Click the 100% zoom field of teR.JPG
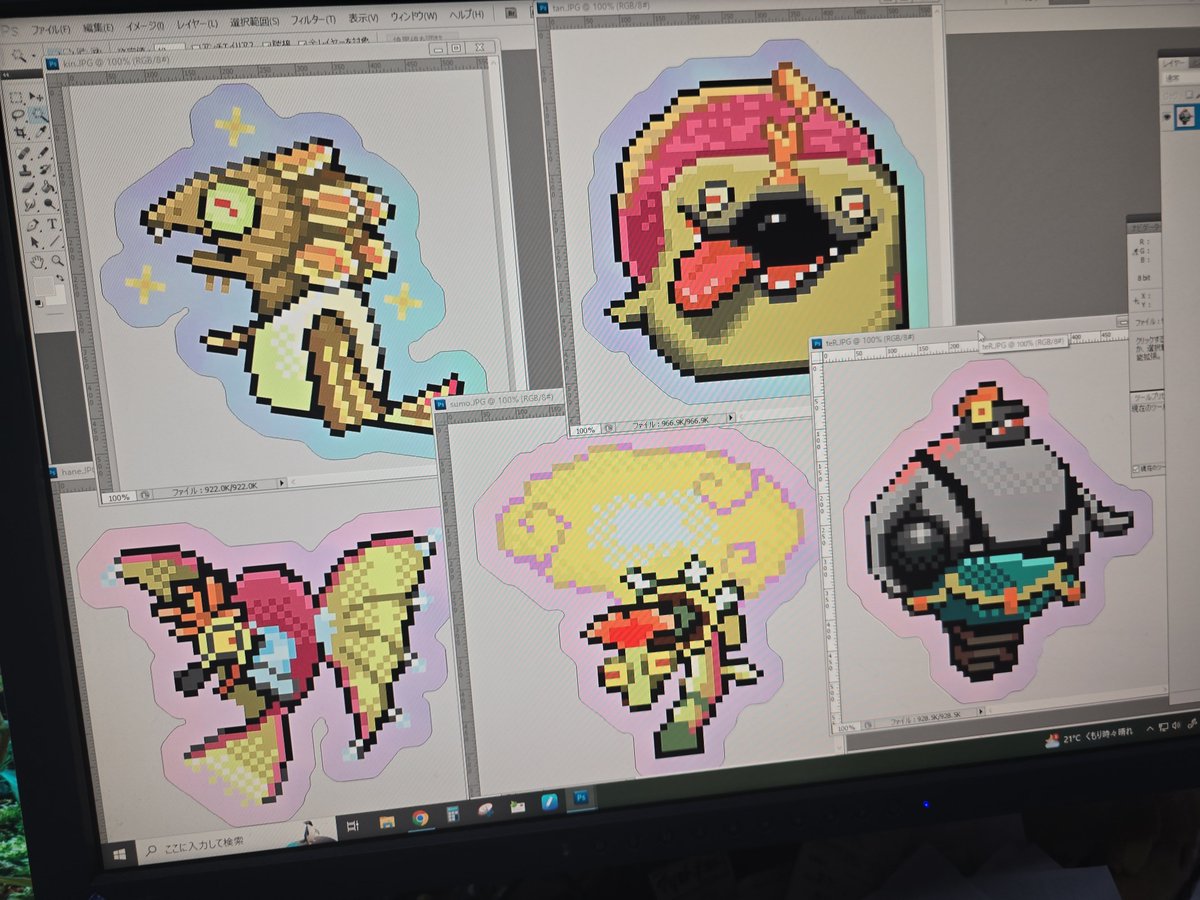The width and height of the screenshot is (1200, 900). [848, 728]
